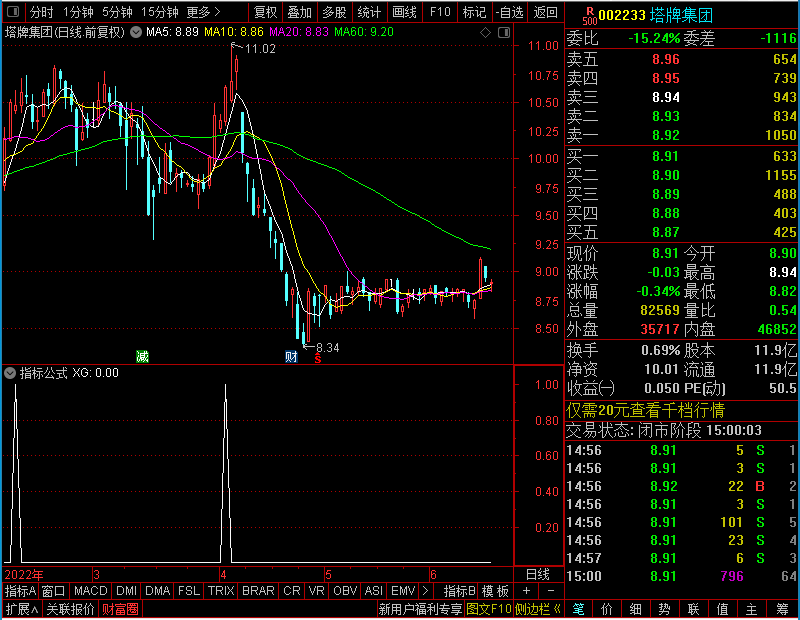Screen dimensions: 800x620
Task: Open the 多股 multi-stock view
Action: click(334, 12)
